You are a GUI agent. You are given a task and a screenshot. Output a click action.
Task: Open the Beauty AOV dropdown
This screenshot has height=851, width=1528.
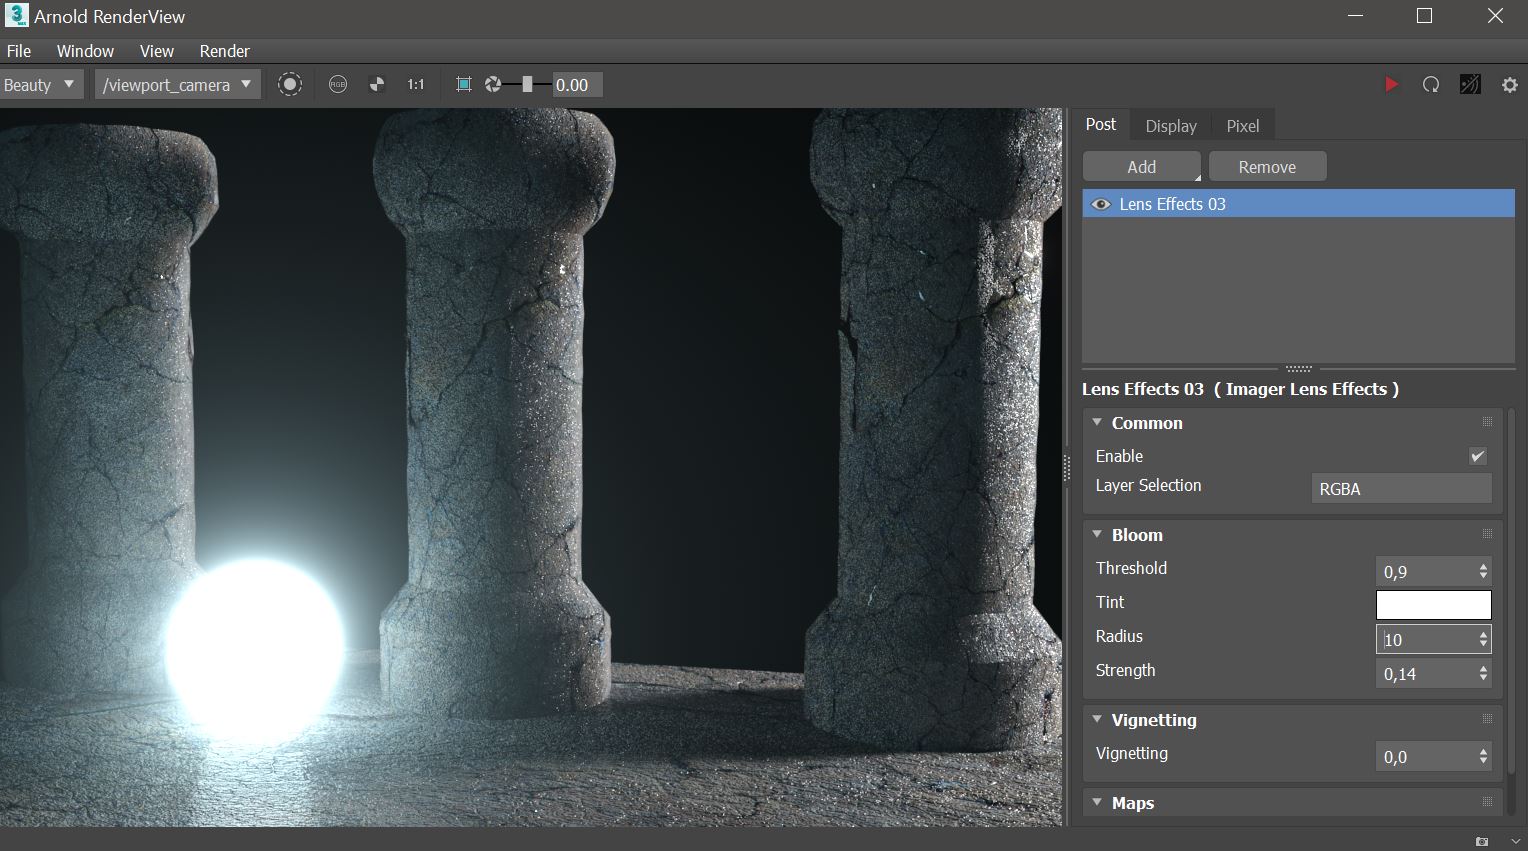pyautogui.click(x=42, y=84)
